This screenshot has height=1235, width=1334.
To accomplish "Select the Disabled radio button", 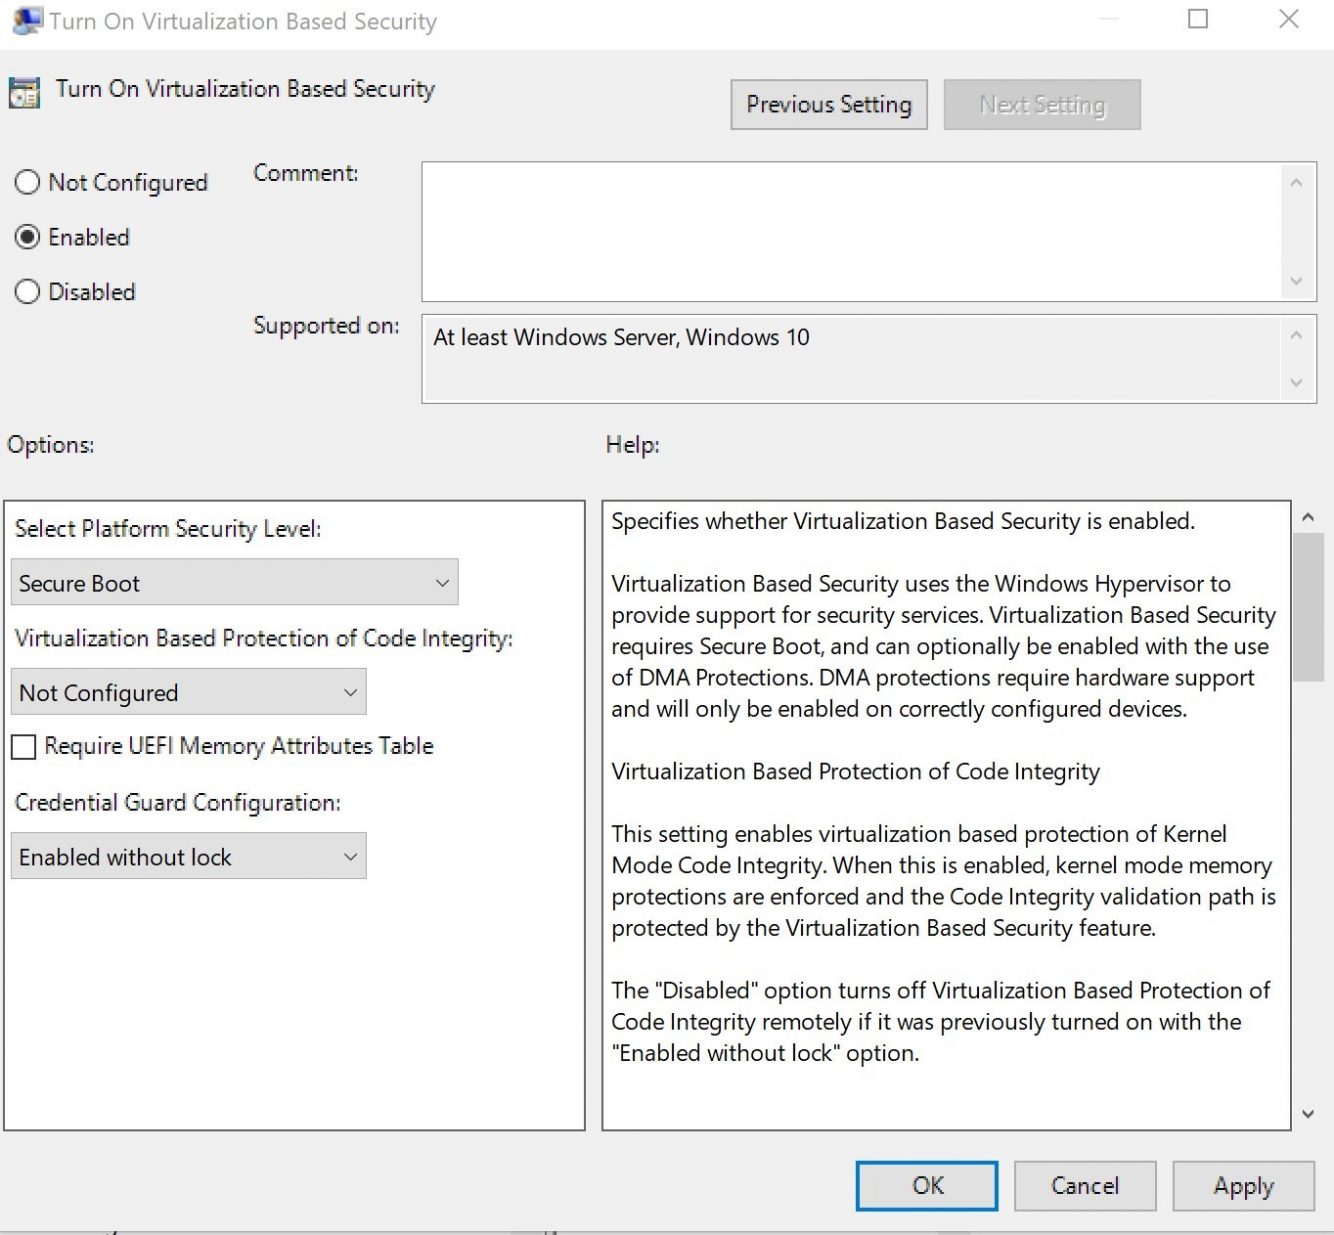I will [27, 291].
